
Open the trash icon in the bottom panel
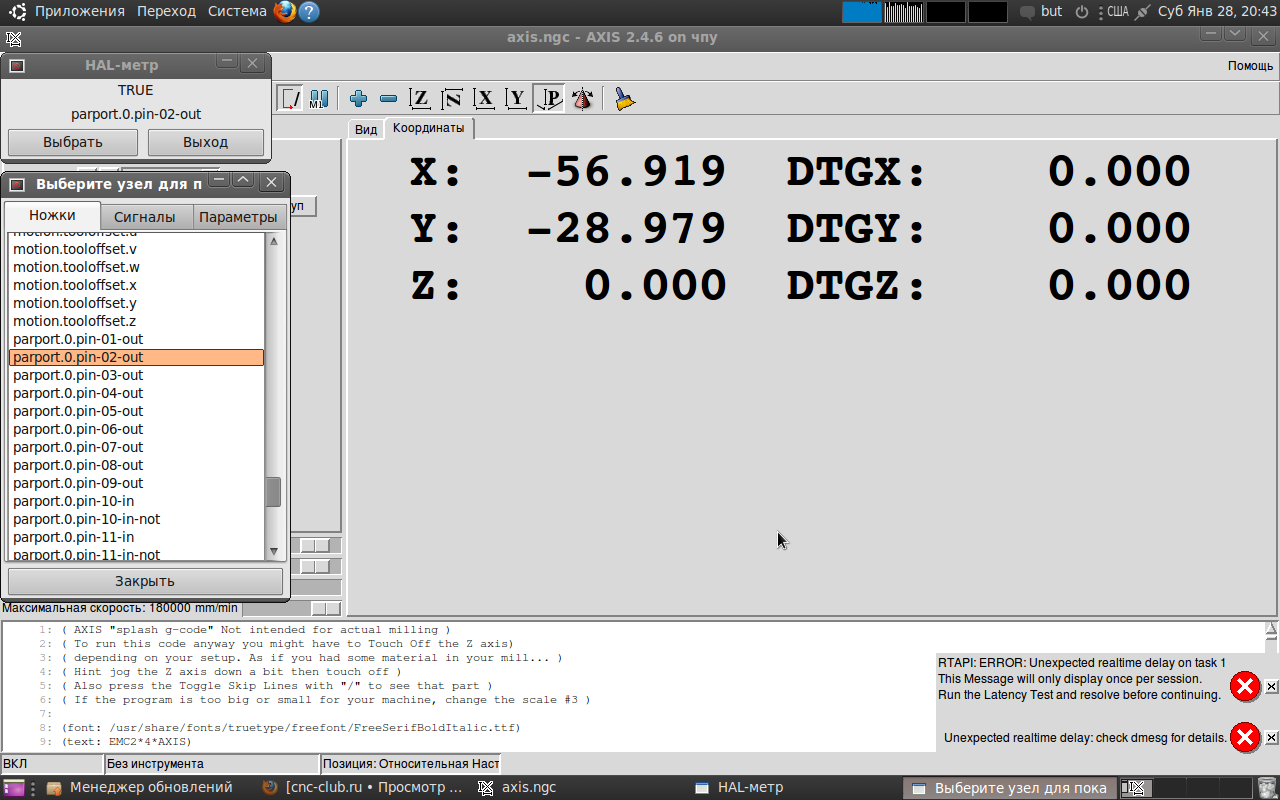pos(1267,788)
